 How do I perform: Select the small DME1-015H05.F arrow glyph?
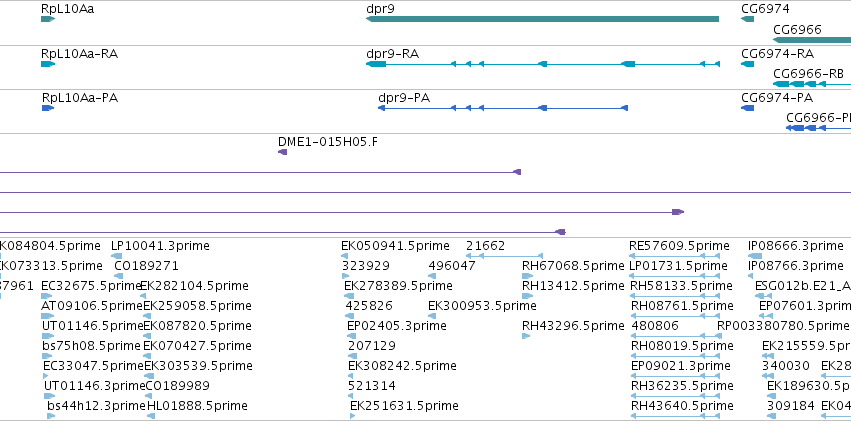point(282,152)
